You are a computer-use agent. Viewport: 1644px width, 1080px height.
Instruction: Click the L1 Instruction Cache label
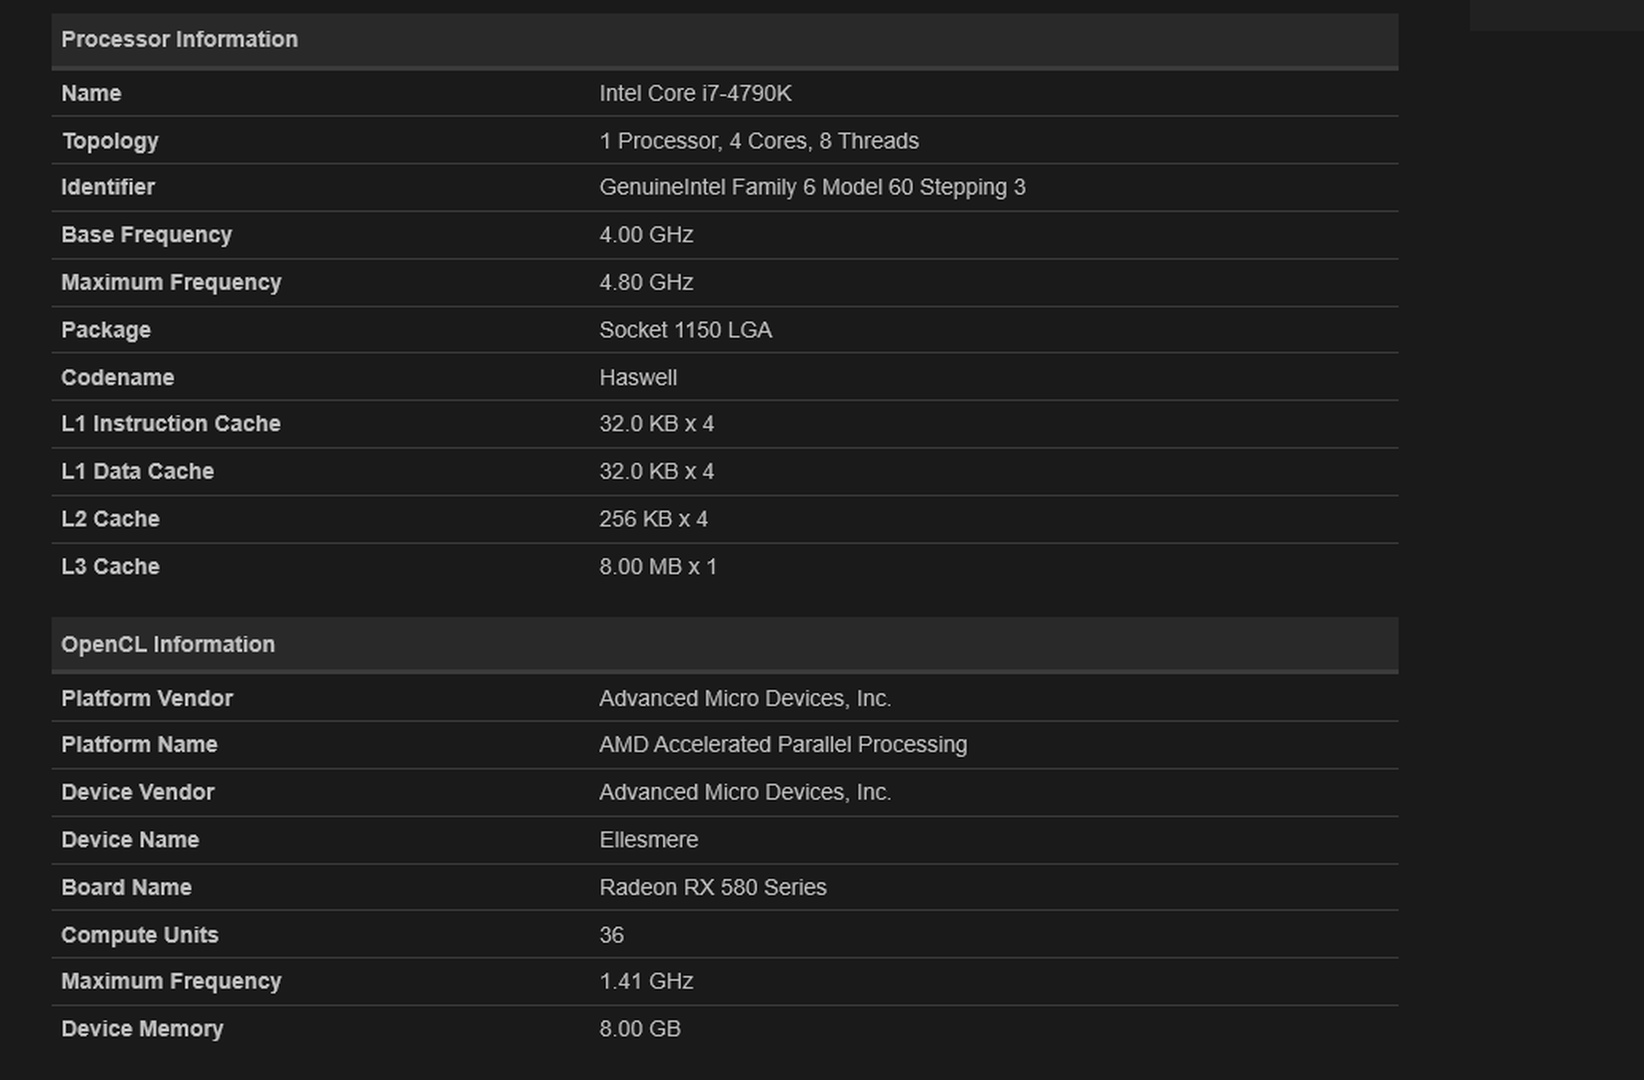tap(171, 424)
